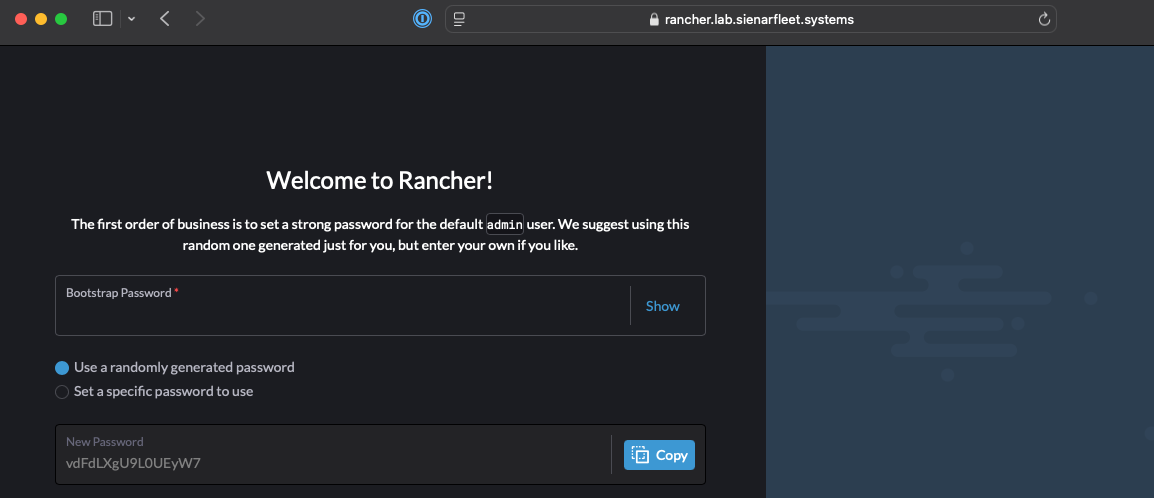The image size is (1154, 498).
Task: Click the Welcome to Rancher! heading
Action: coord(380,180)
